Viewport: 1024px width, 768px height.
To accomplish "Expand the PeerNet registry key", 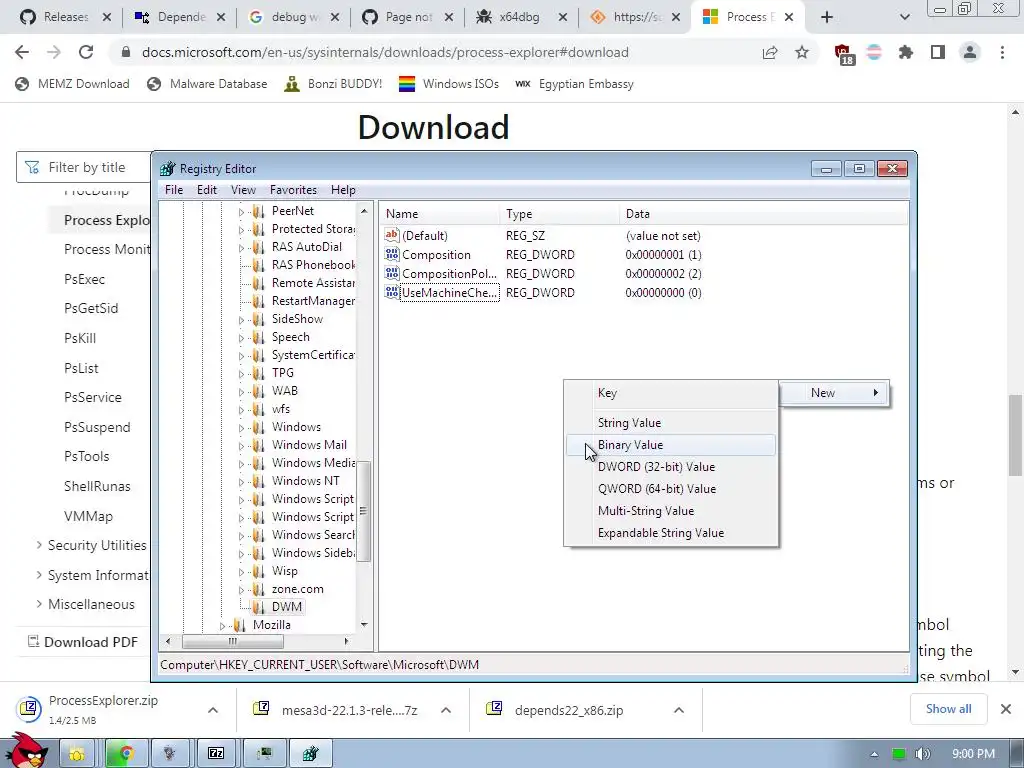I will coord(241,212).
